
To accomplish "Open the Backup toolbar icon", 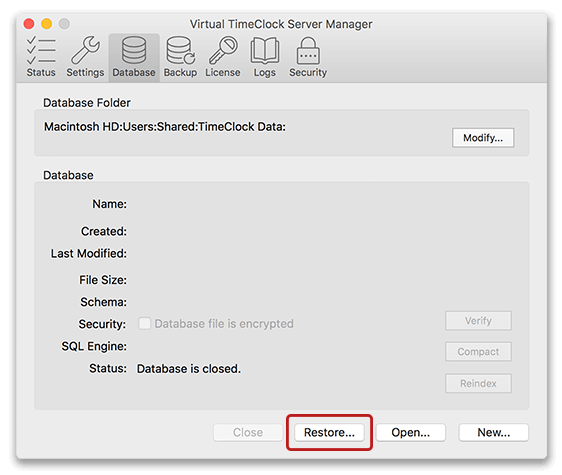I will tap(180, 57).
